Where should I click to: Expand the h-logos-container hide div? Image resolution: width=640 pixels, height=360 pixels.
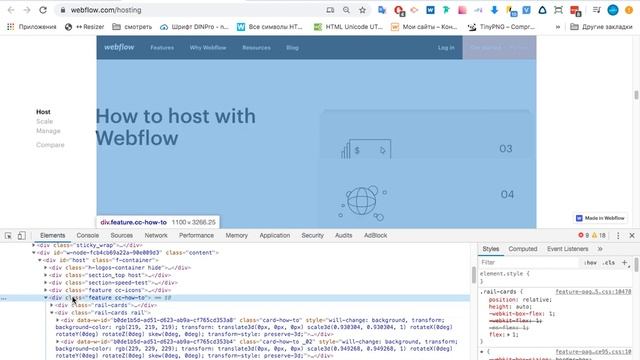(46, 268)
